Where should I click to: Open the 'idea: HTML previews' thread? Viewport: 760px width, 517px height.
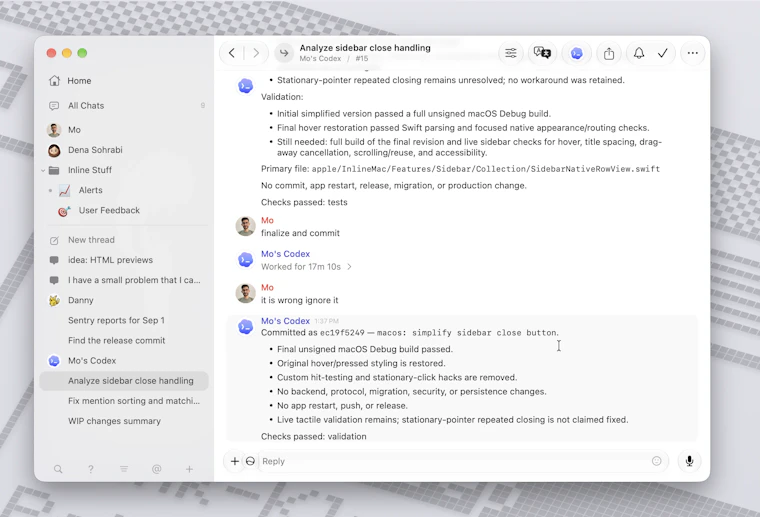(125, 260)
